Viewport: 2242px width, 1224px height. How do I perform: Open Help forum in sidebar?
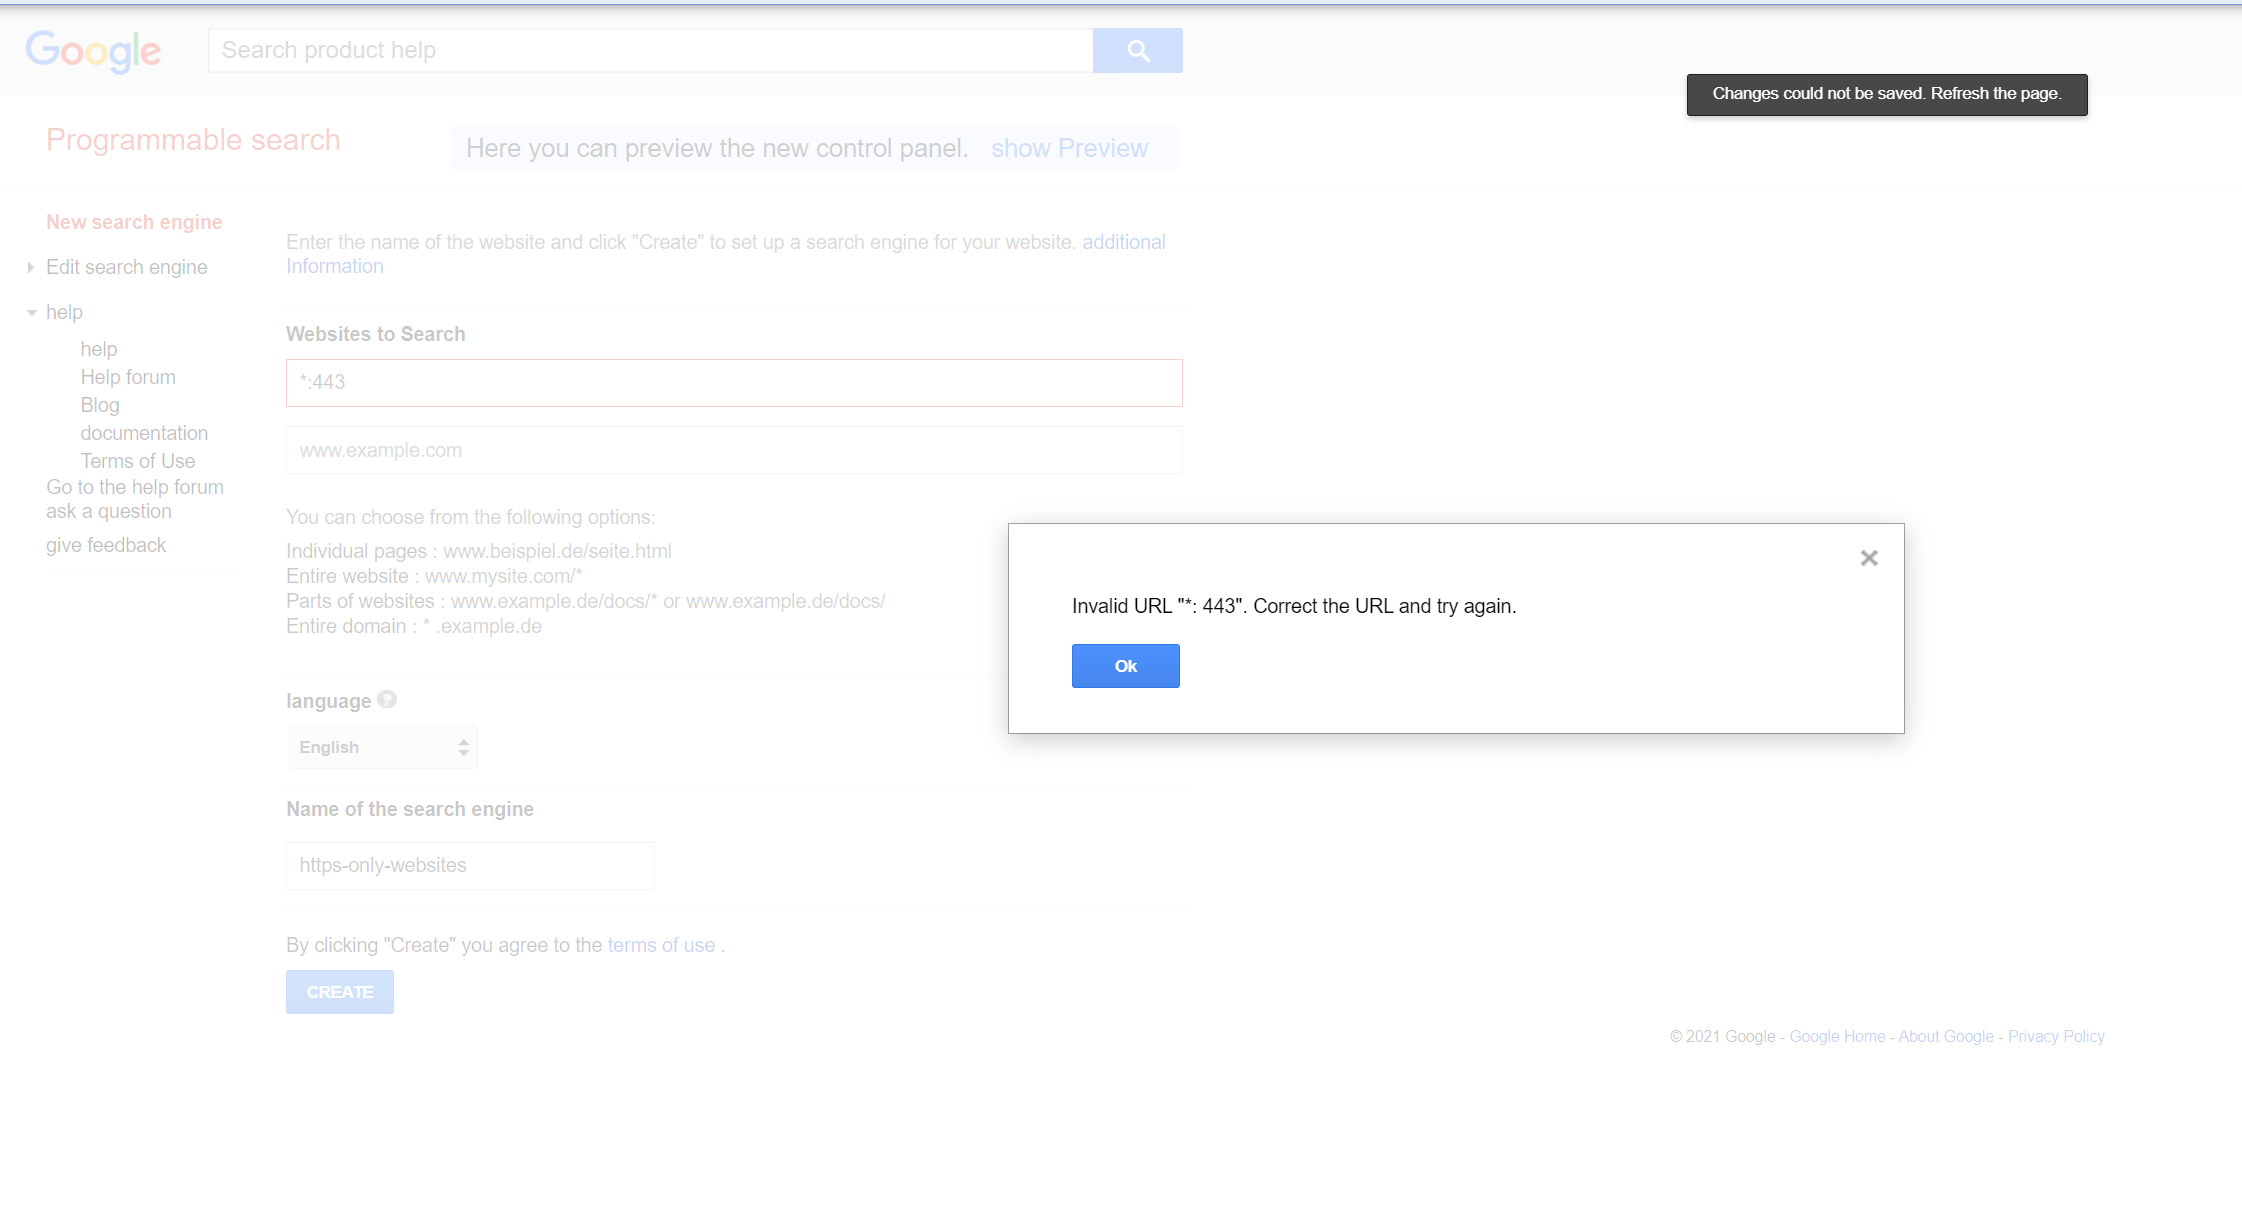tap(128, 377)
